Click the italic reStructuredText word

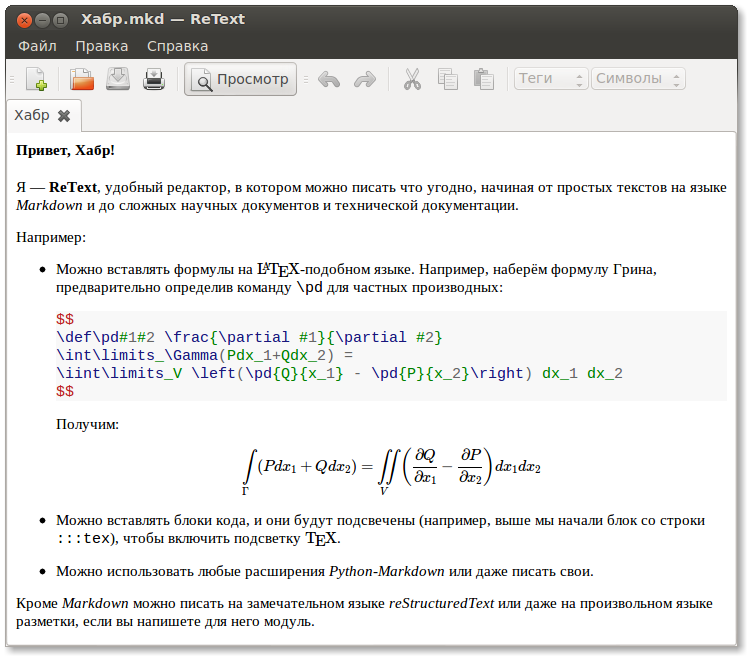coord(441,604)
